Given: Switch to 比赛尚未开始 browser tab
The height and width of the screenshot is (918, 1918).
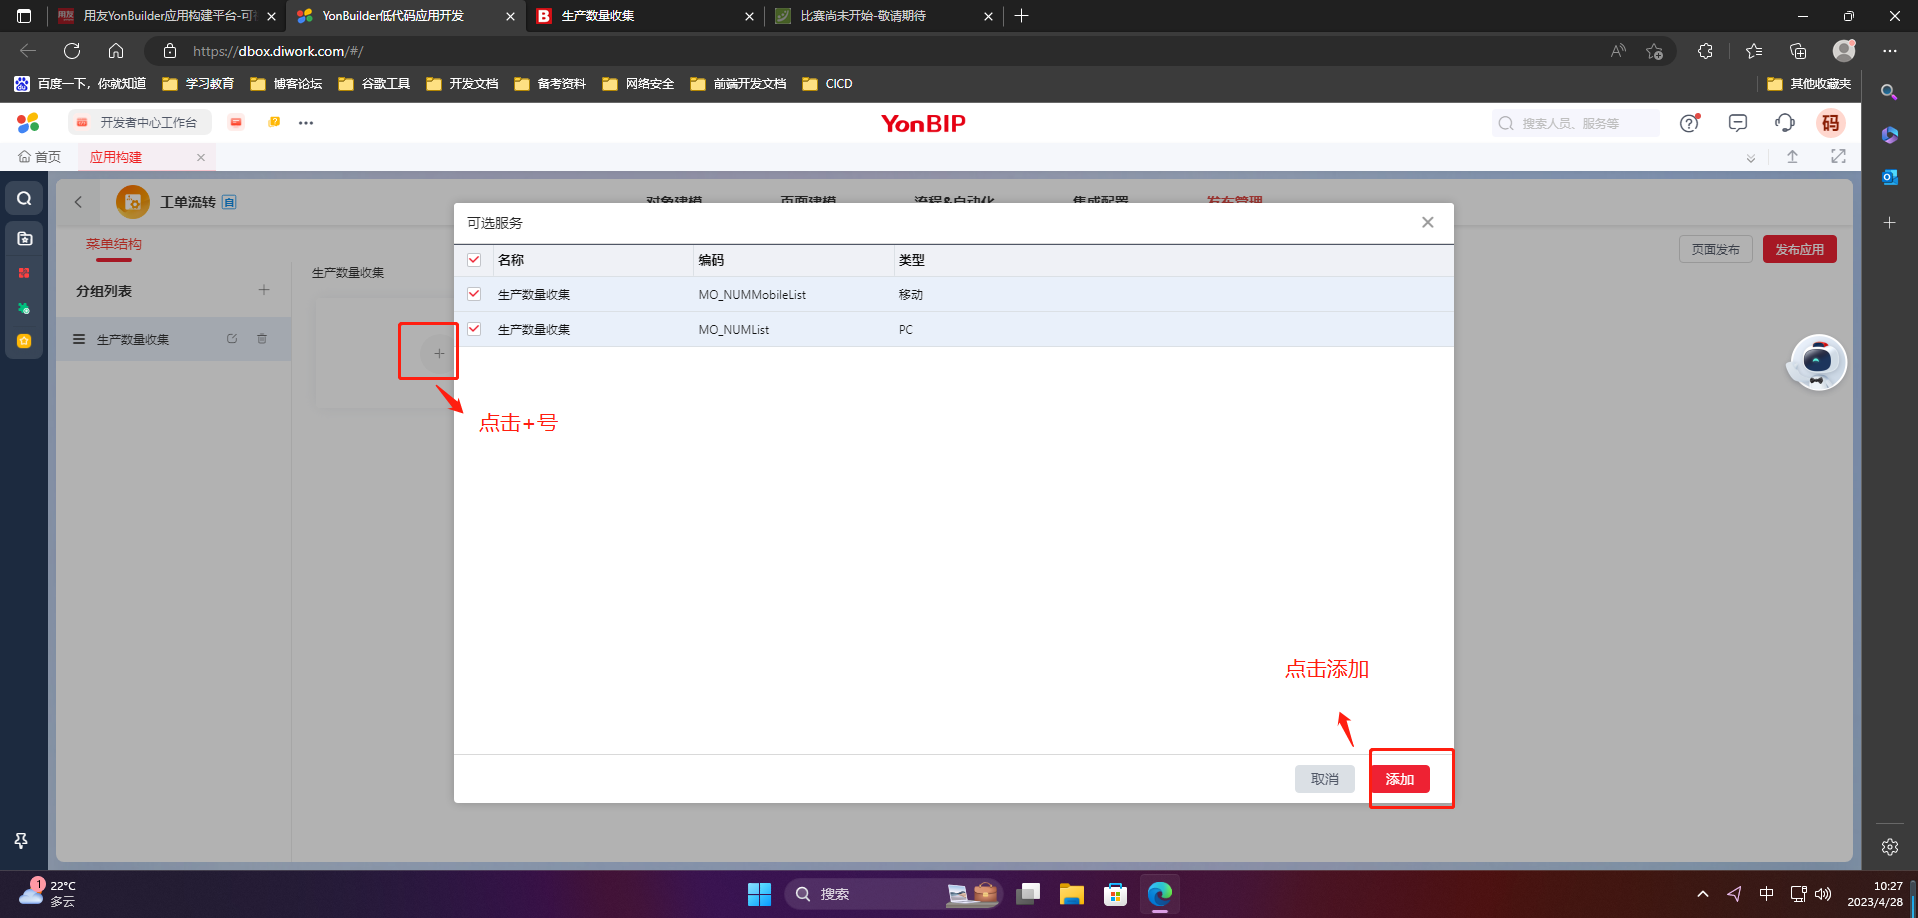Looking at the screenshot, I should [884, 16].
